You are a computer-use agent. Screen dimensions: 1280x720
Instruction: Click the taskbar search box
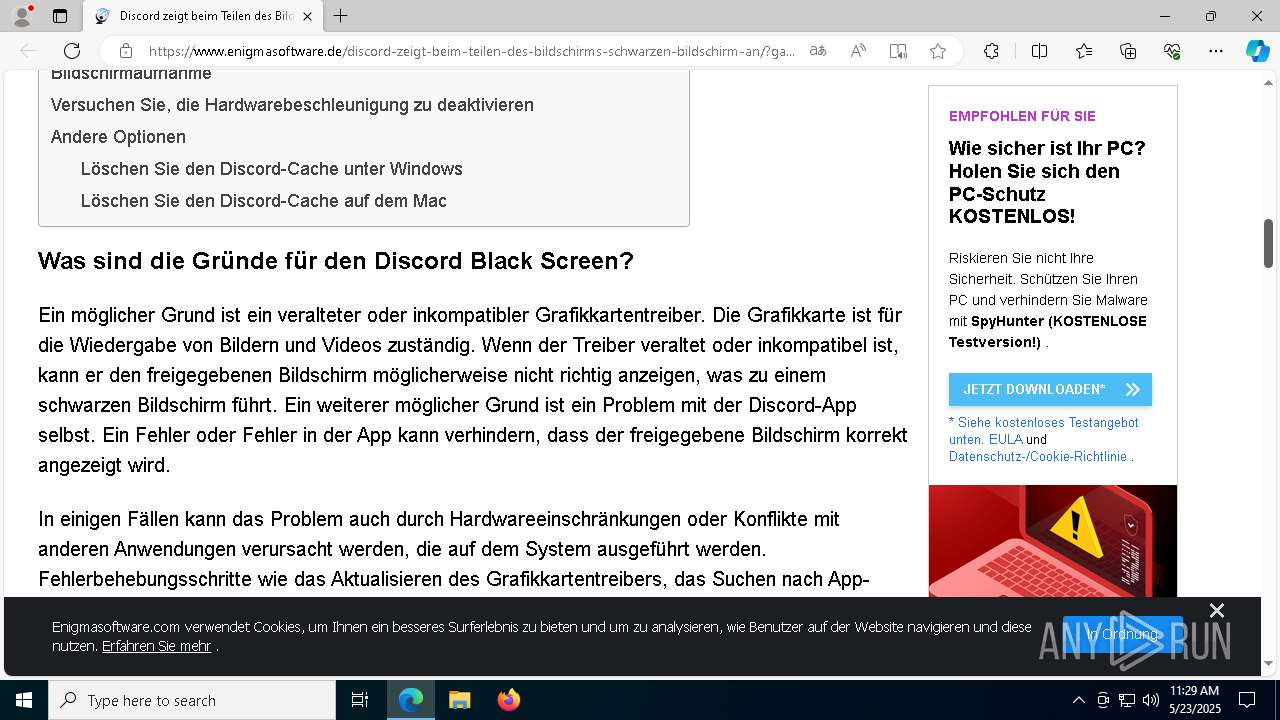pyautogui.click(x=192, y=700)
